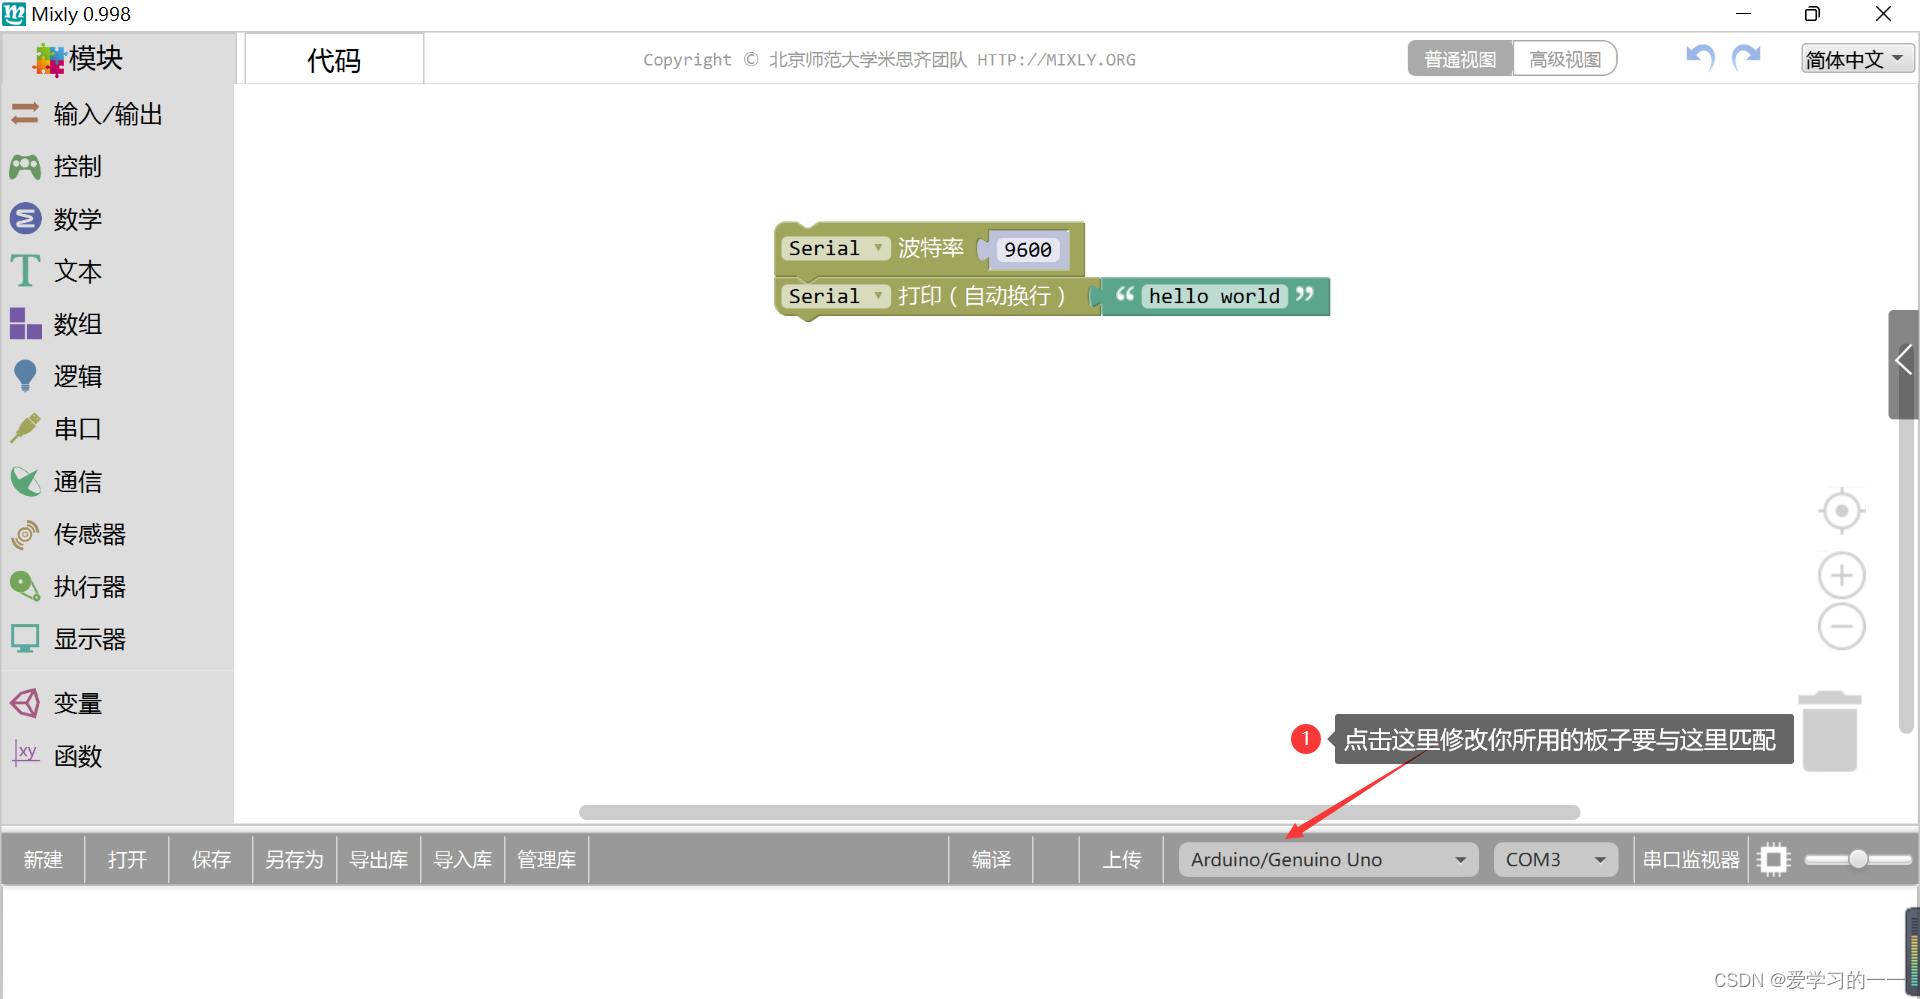Select the 显示器 (Display) category
Viewport: 1920px width, 999px height.
tap(89, 638)
